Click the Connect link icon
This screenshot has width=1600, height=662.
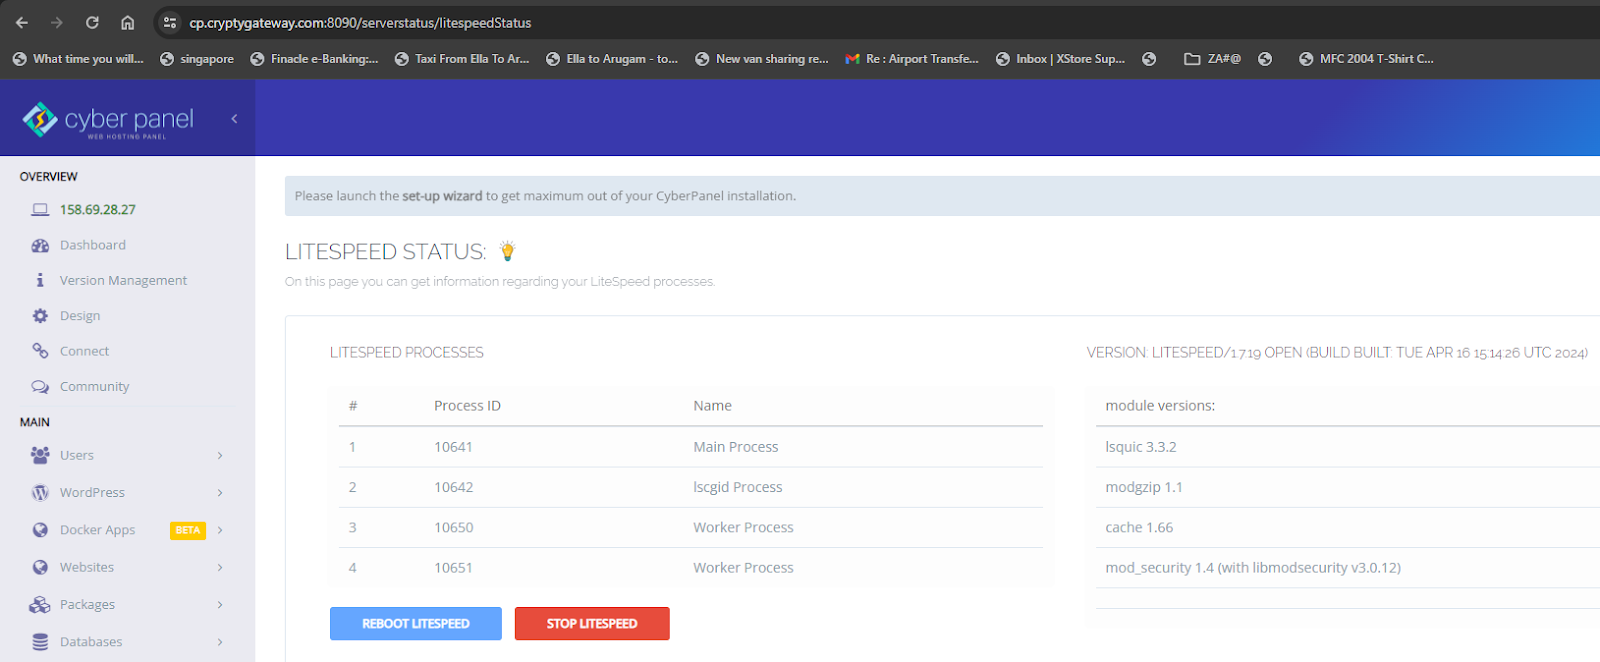coord(40,351)
